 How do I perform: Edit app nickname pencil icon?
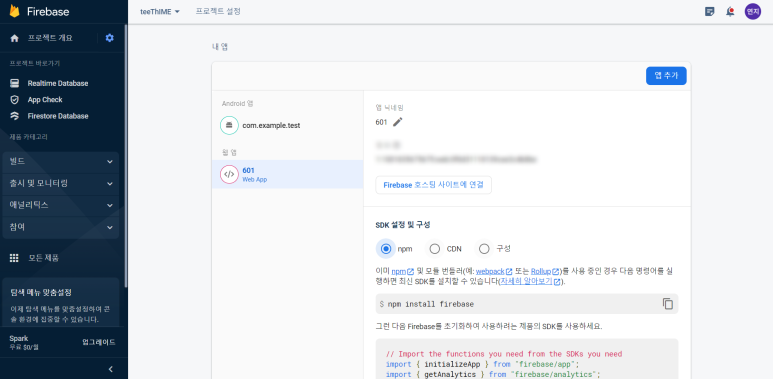(x=398, y=122)
